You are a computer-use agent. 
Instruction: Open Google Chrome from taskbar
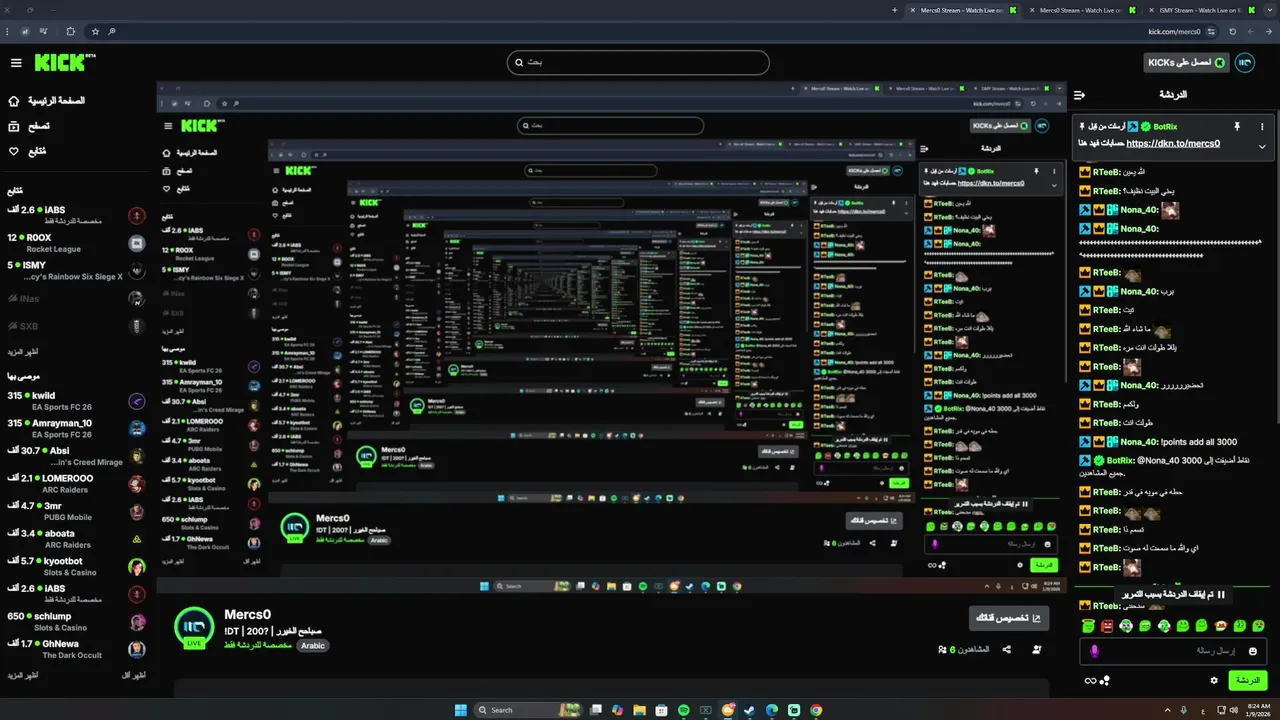pos(816,710)
